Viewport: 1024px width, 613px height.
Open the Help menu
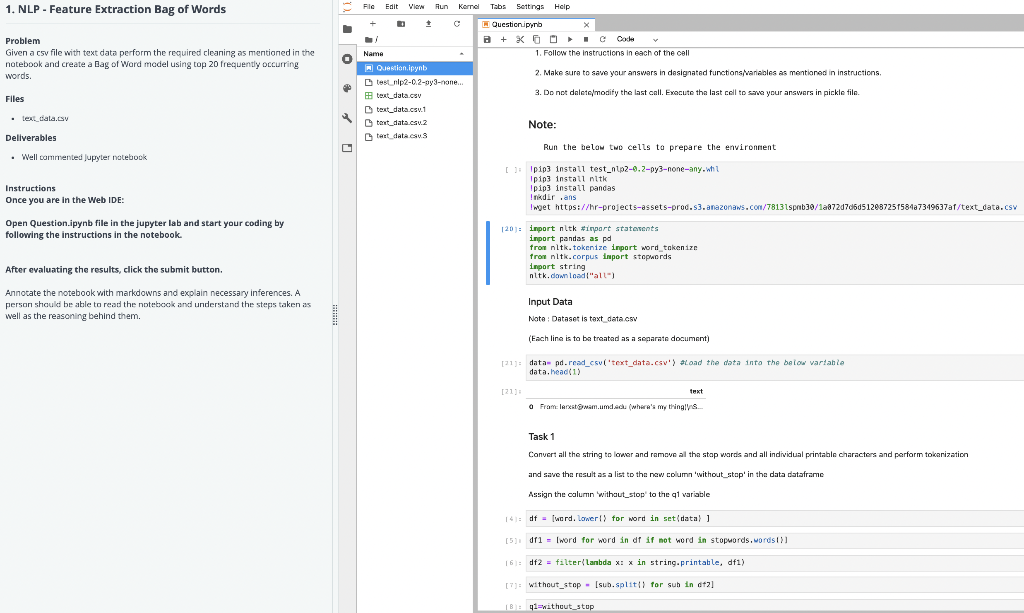click(562, 7)
